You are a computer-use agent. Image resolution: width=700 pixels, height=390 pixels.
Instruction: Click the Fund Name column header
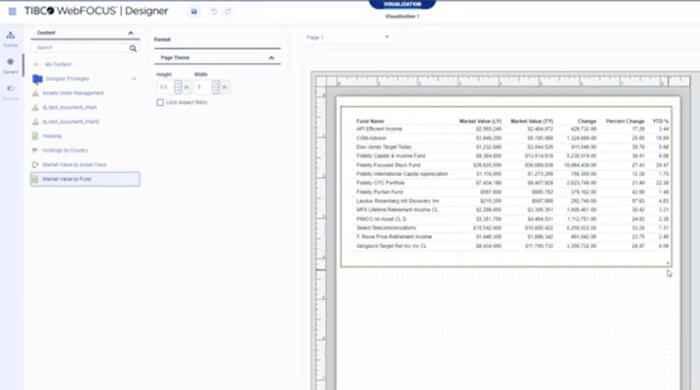[370, 121]
